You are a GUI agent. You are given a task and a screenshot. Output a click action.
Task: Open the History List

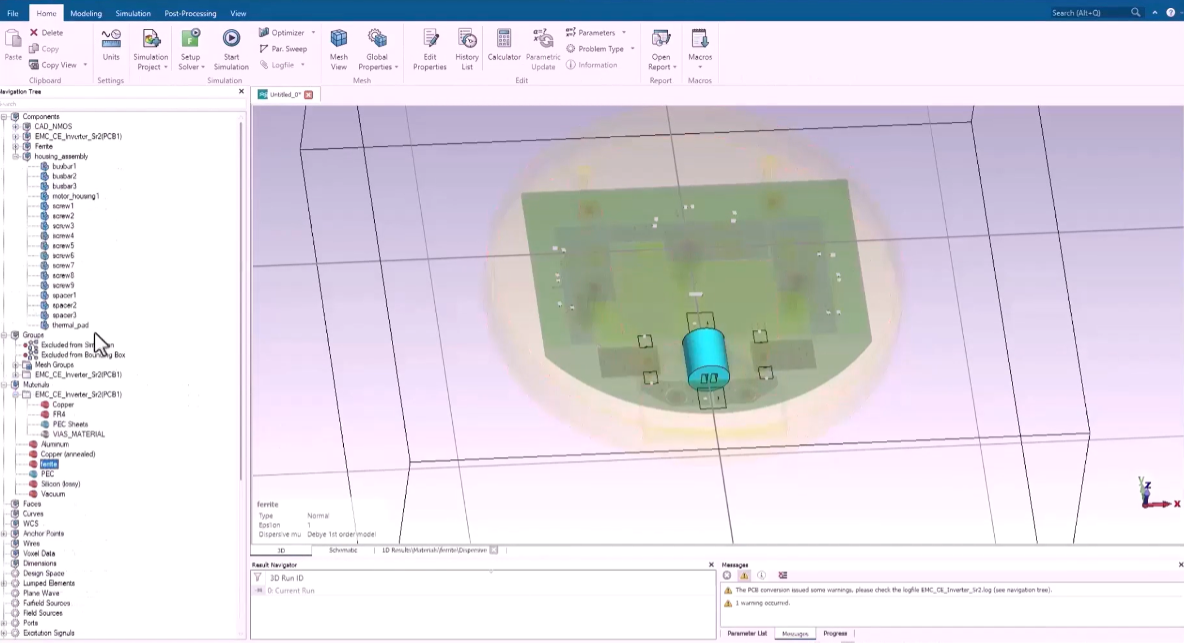[467, 40]
